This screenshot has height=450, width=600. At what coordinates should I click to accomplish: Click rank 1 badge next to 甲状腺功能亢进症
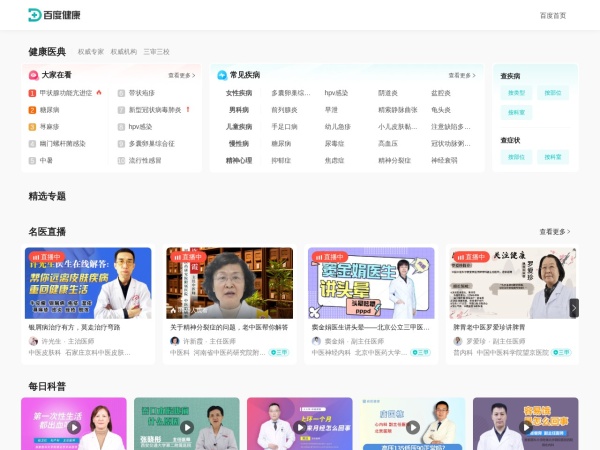tap(32, 93)
